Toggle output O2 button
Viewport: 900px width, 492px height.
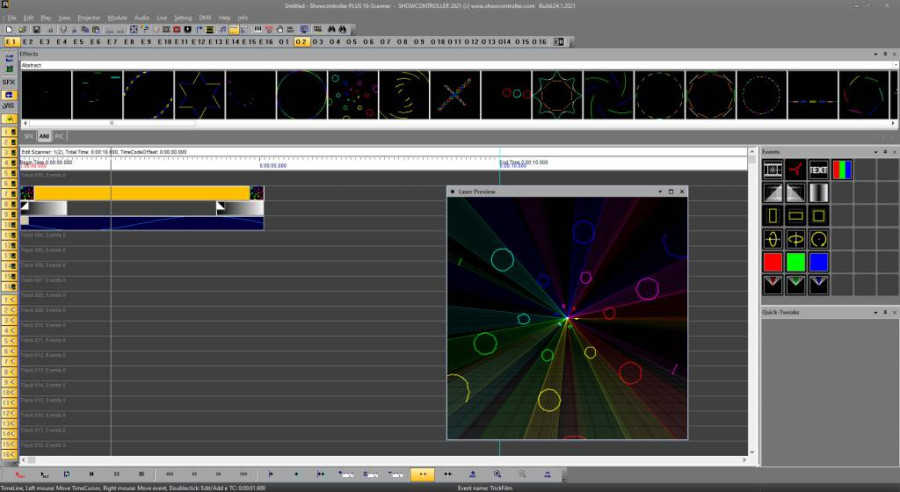tap(301, 42)
